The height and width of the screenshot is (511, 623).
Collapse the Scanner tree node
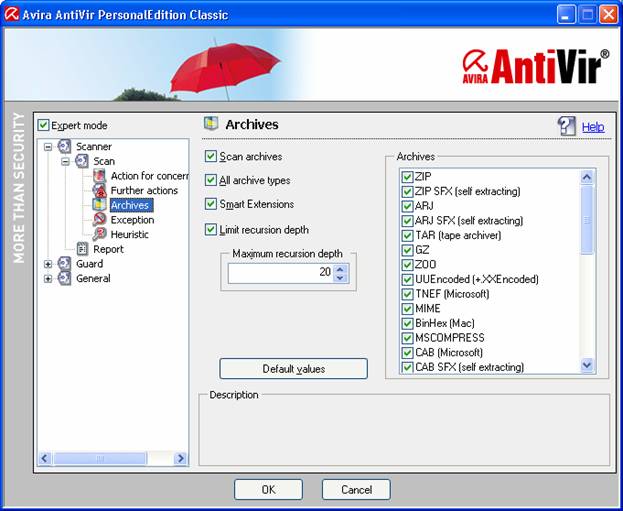(x=48, y=147)
